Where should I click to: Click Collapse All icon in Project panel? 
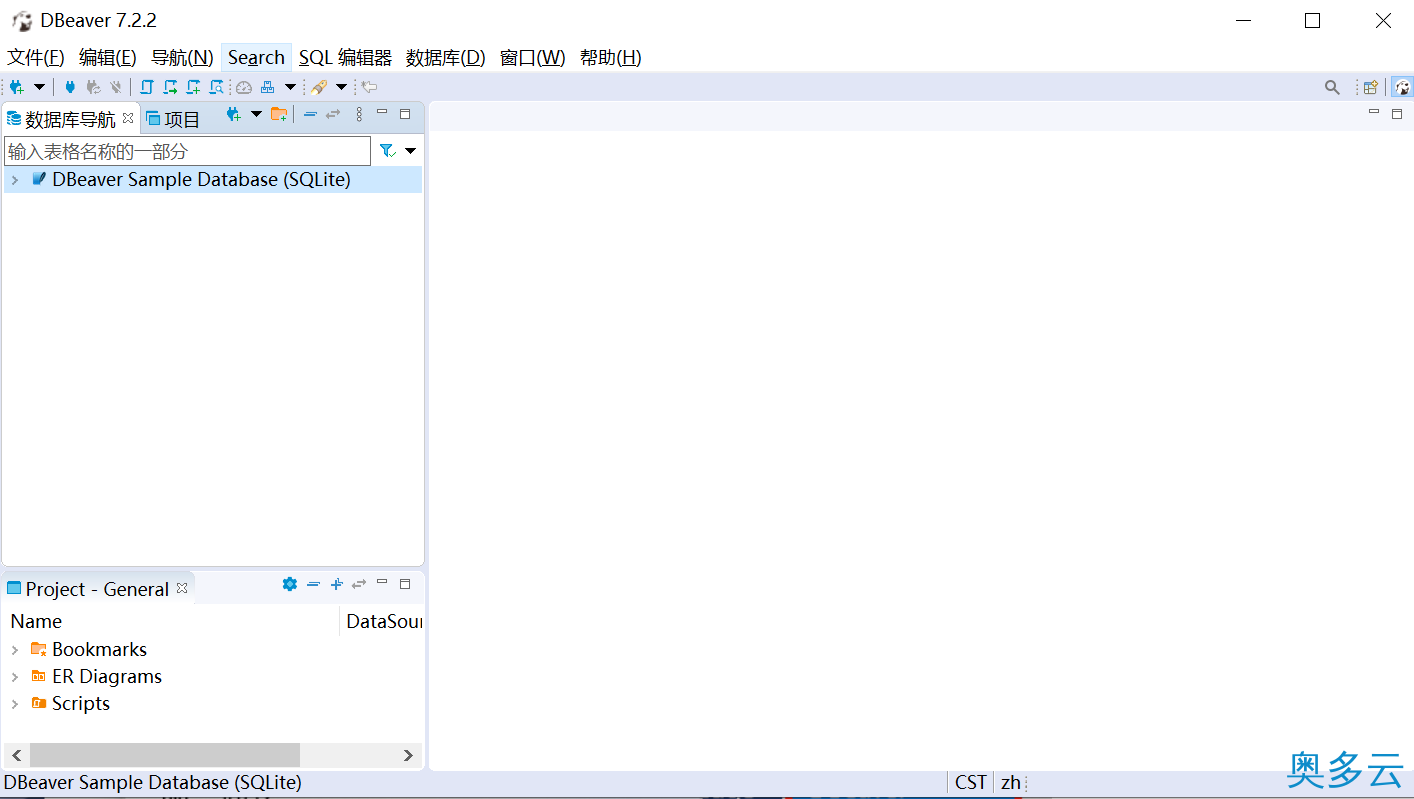click(313, 584)
